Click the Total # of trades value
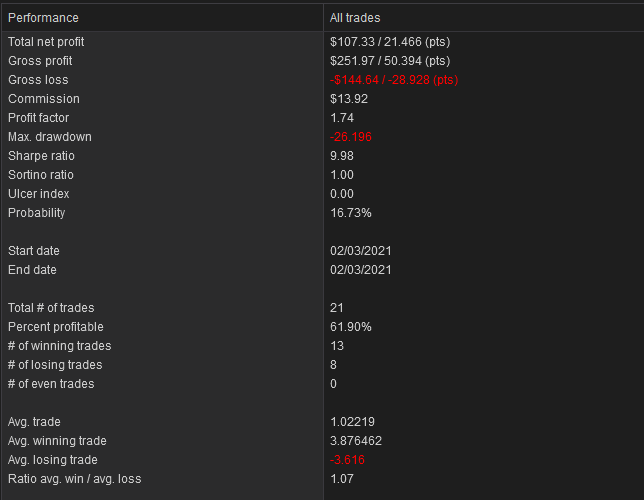Image resolution: width=644 pixels, height=500 pixels. pyautogui.click(x=336, y=308)
